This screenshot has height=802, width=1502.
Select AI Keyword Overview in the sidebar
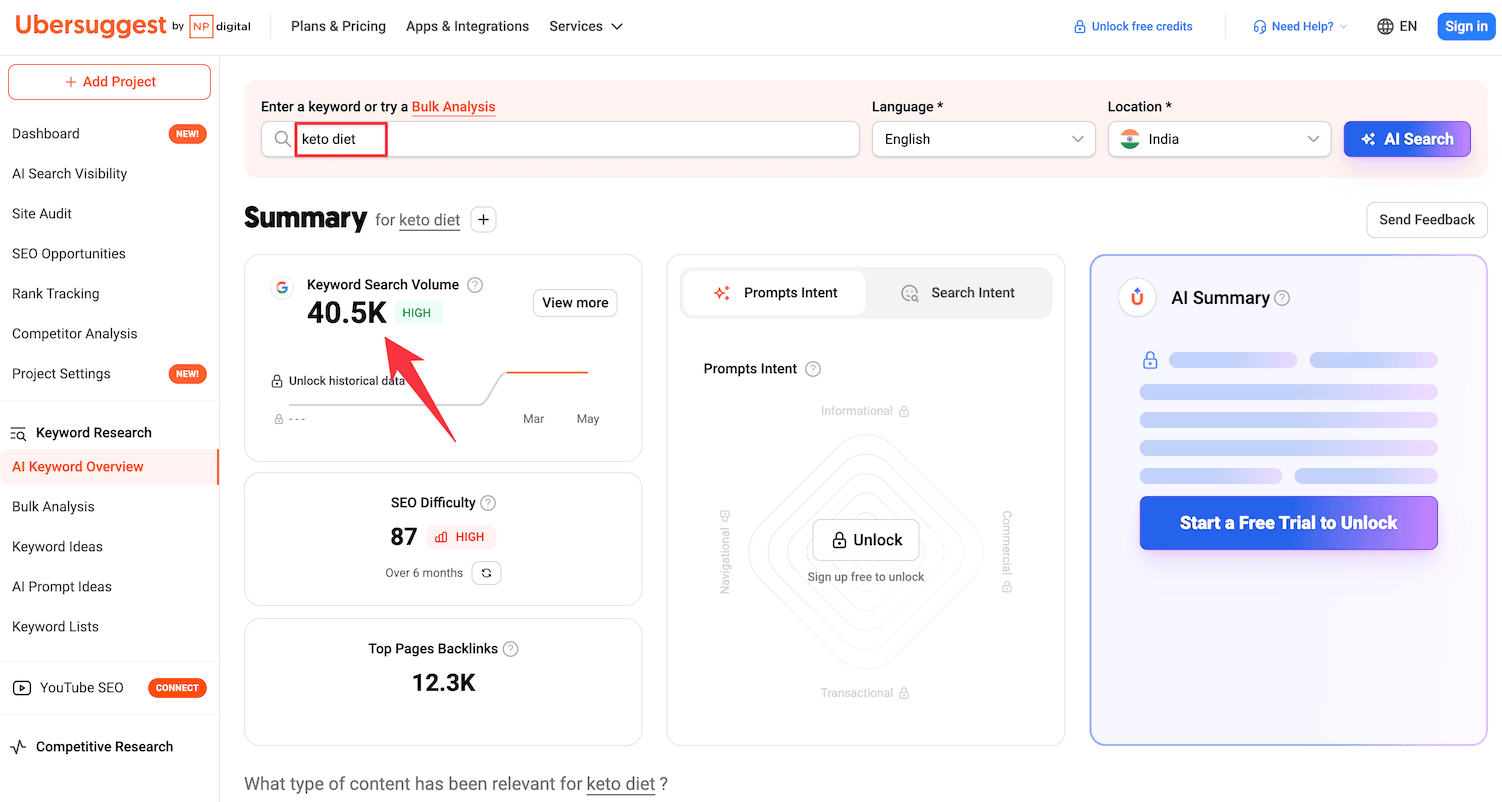[109, 467]
